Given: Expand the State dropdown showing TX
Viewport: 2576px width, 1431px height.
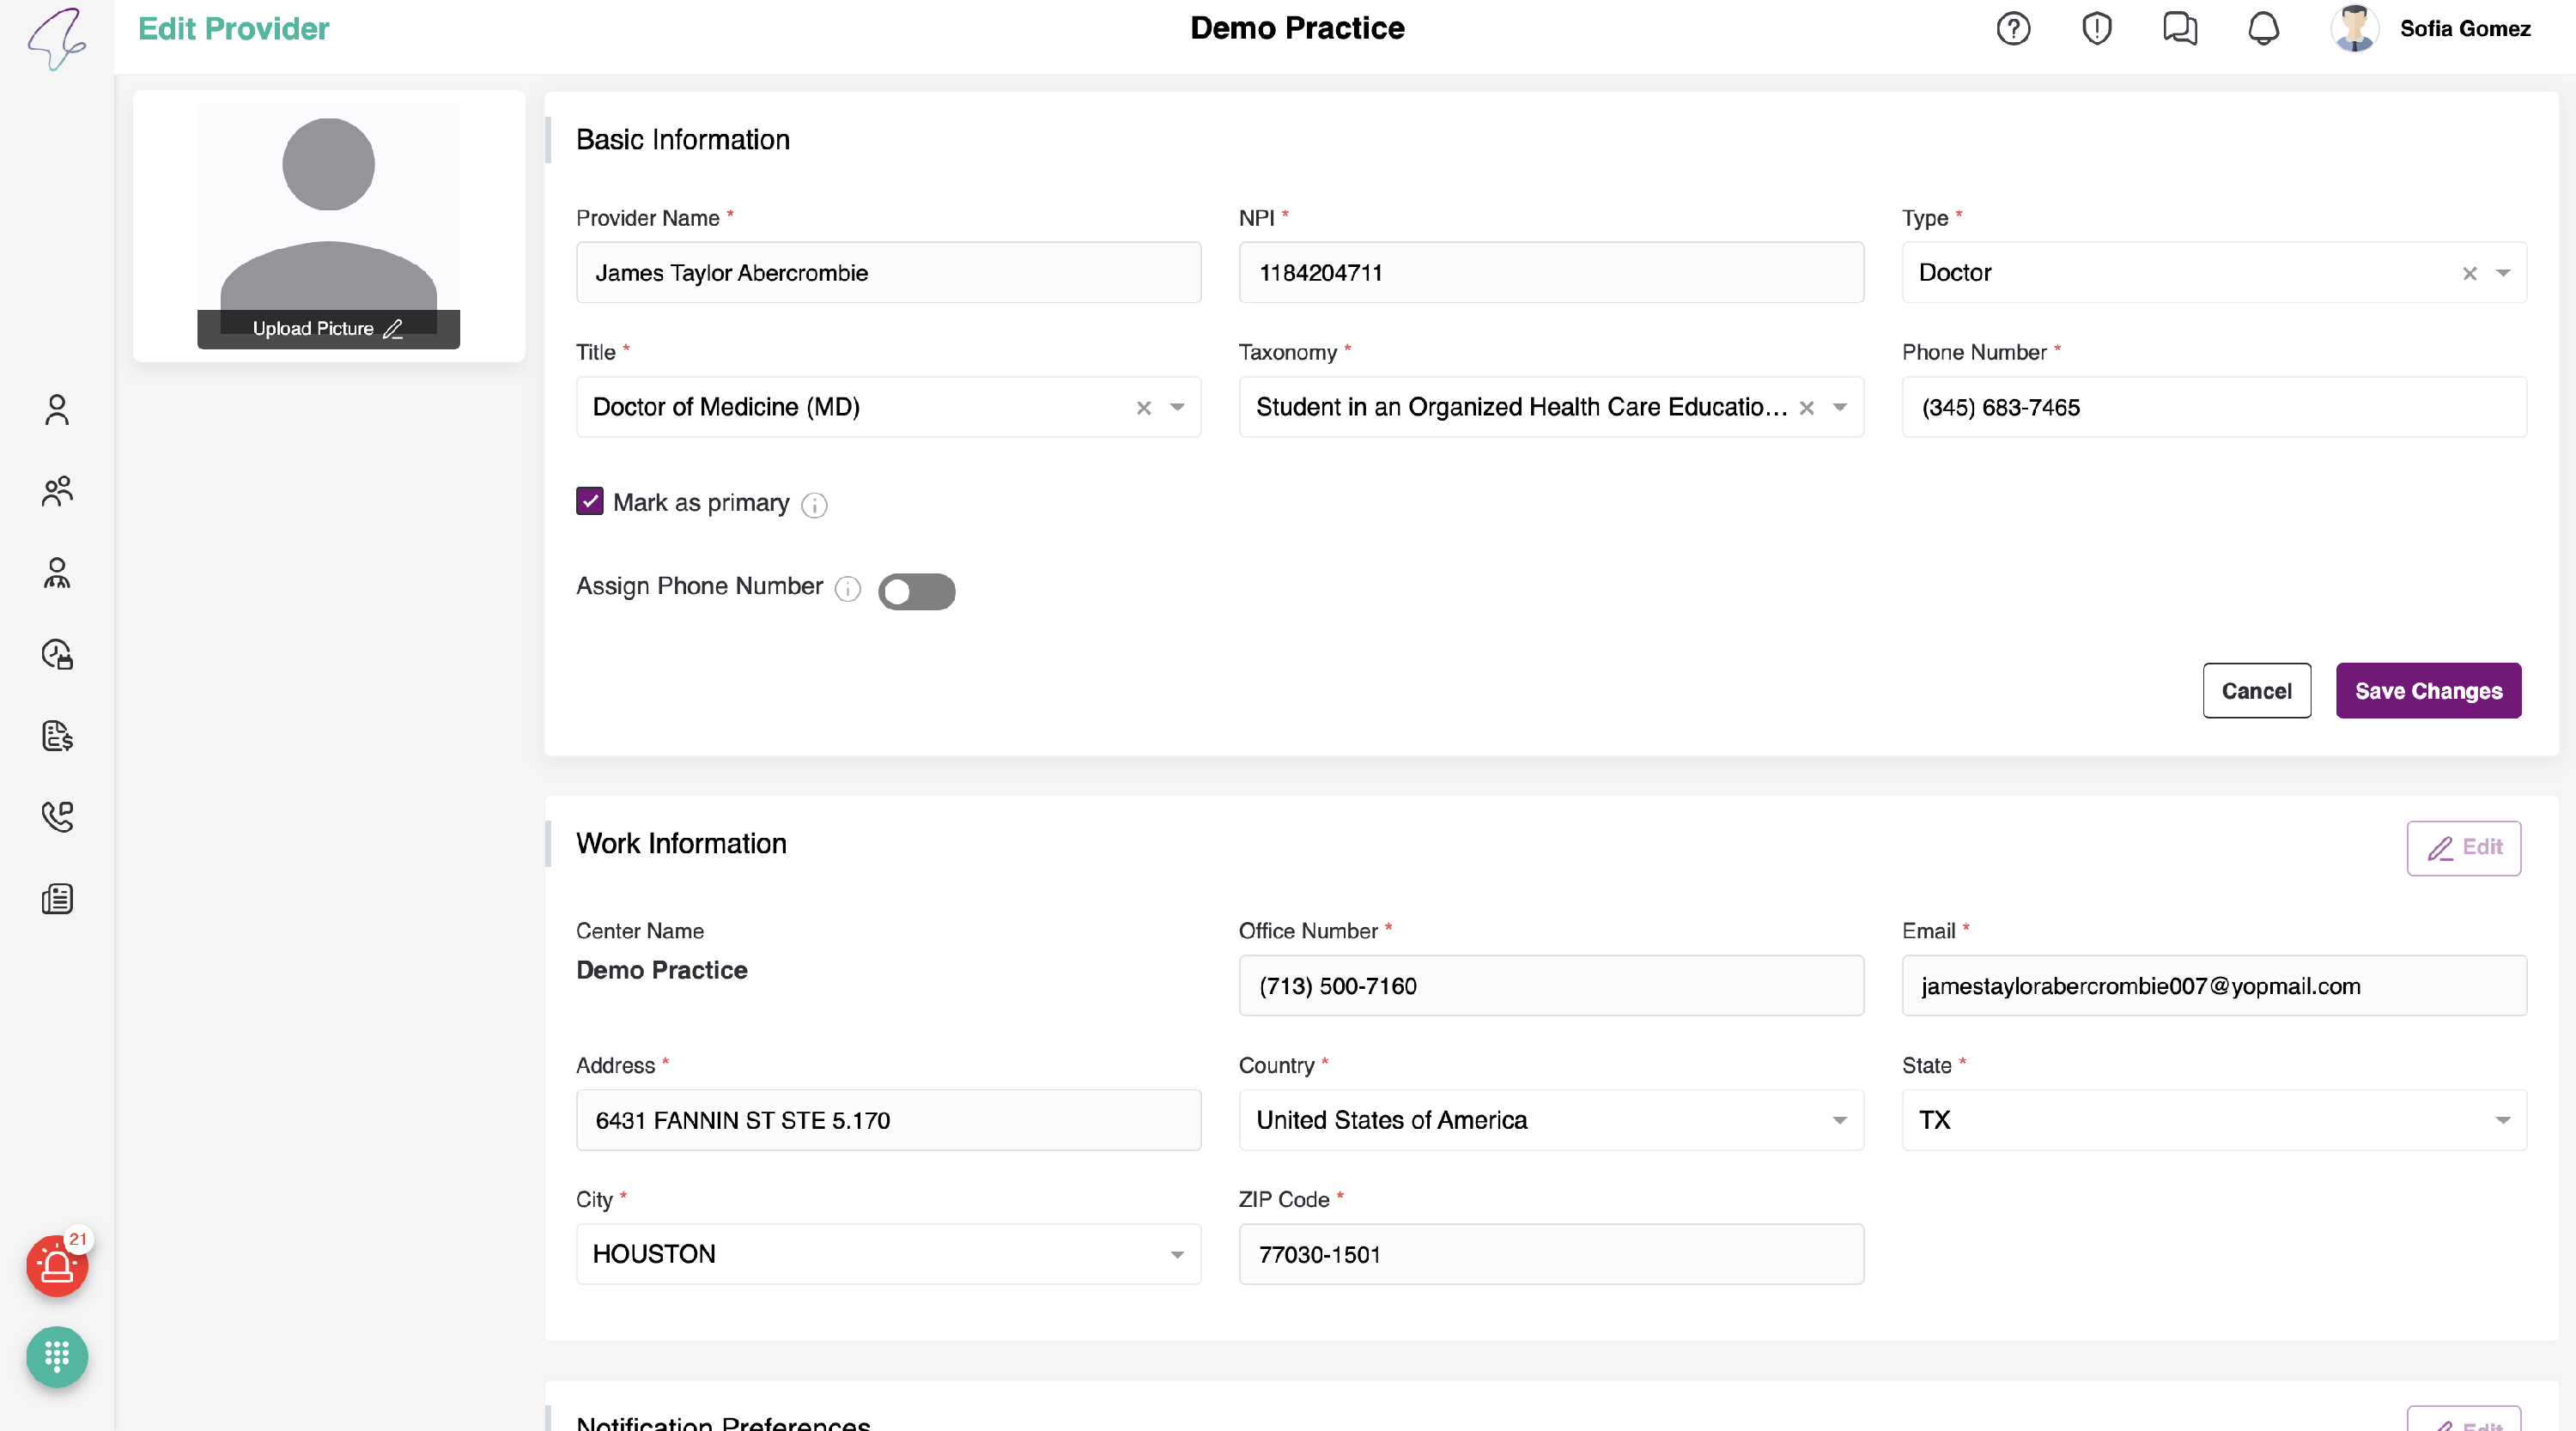Looking at the screenshot, I should click(2502, 1120).
